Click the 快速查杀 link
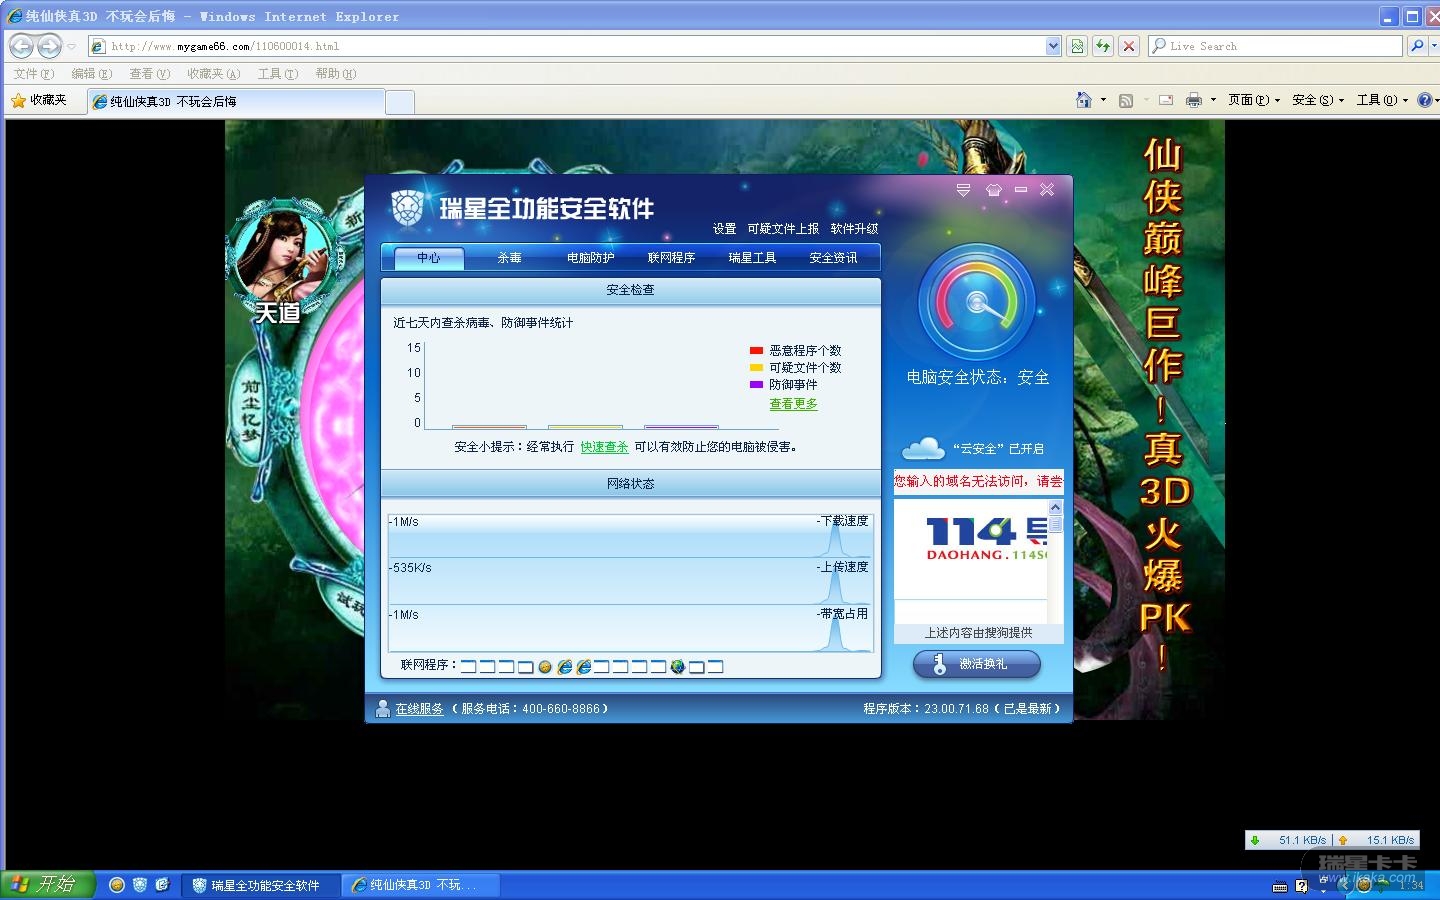The width and height of the screenshot is (1440, 900). point(604,447)
